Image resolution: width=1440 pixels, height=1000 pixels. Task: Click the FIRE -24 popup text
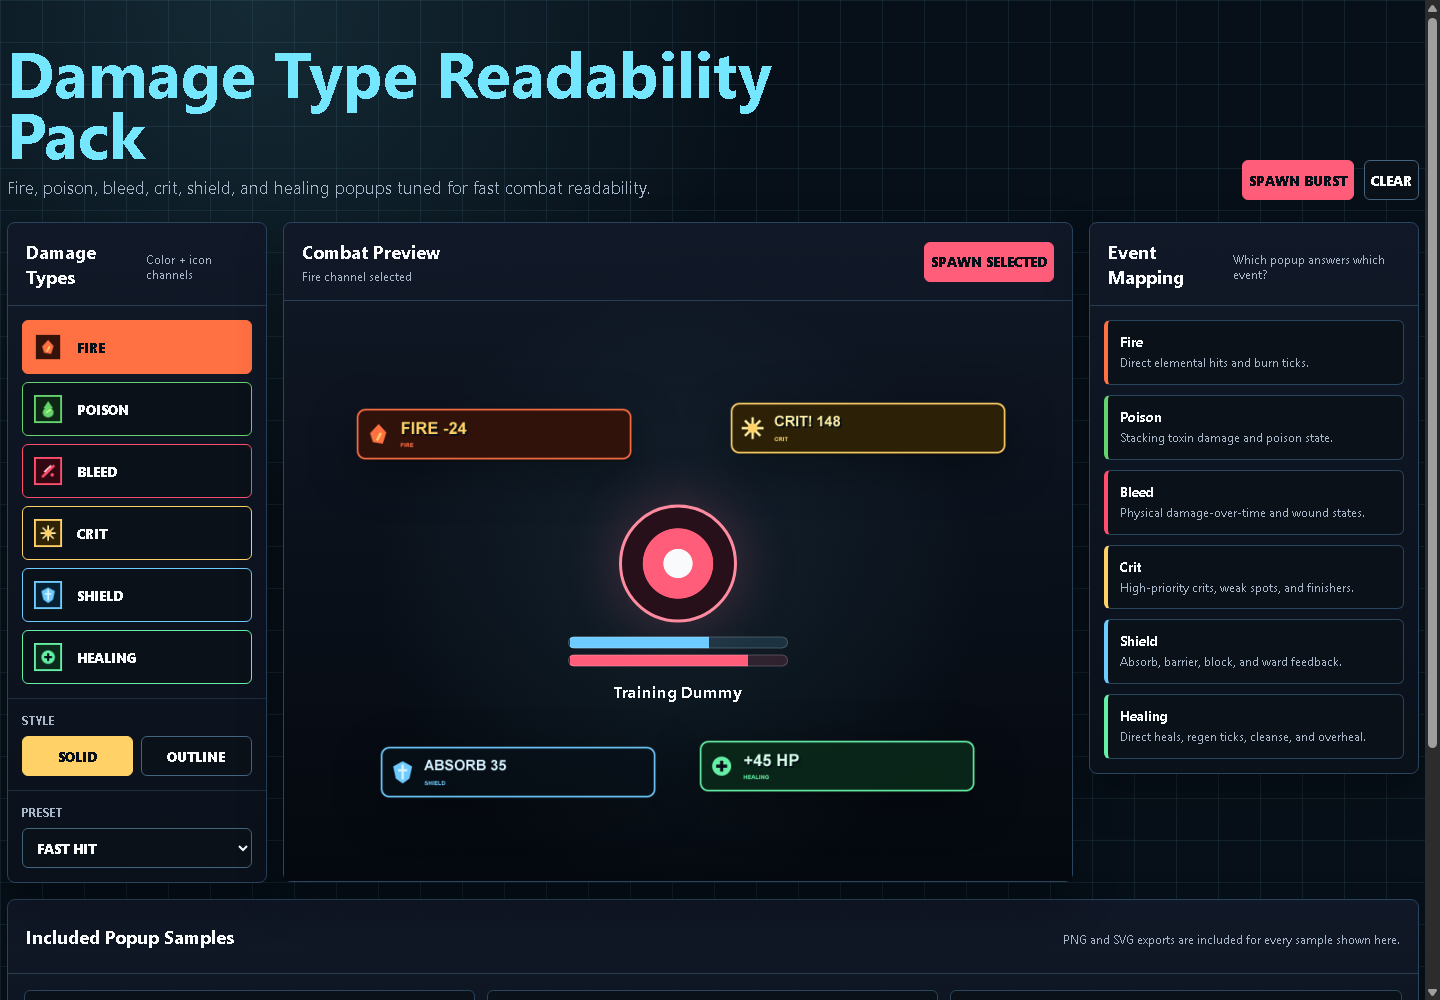pyautogui.click(x=433, y=428)
